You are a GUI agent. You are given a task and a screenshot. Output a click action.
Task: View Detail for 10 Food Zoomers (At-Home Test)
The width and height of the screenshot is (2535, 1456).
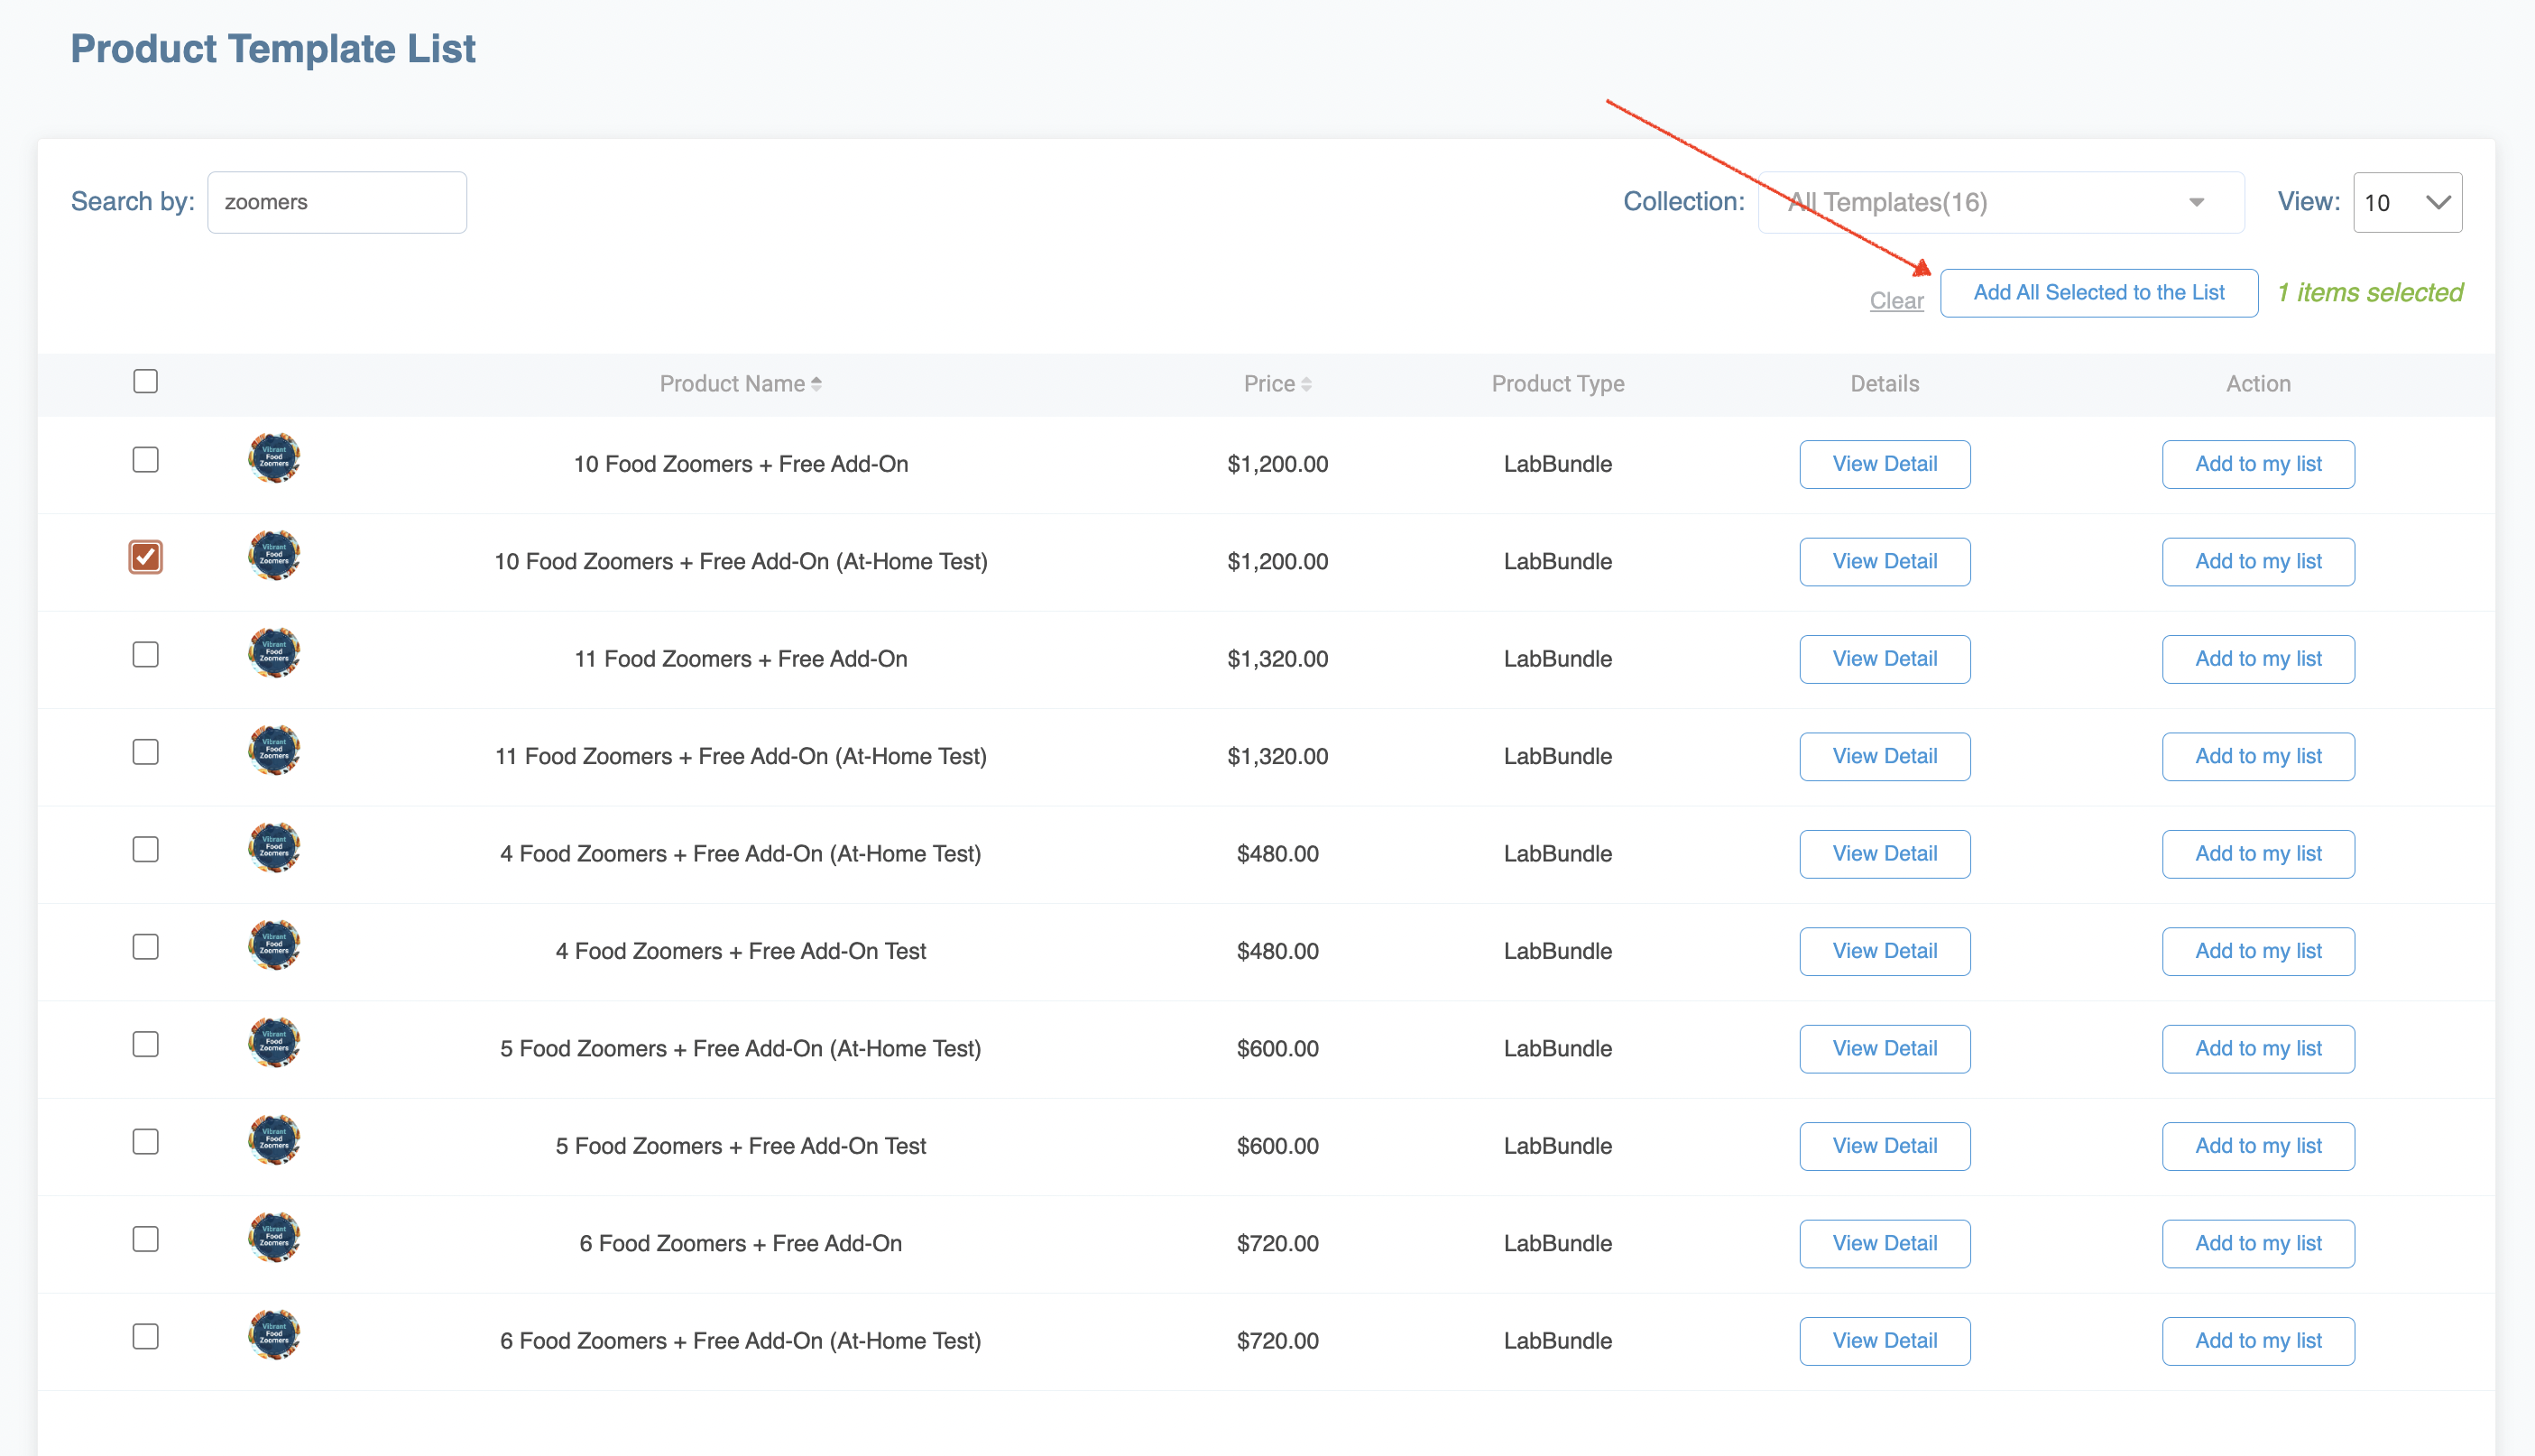point(1885,561)
